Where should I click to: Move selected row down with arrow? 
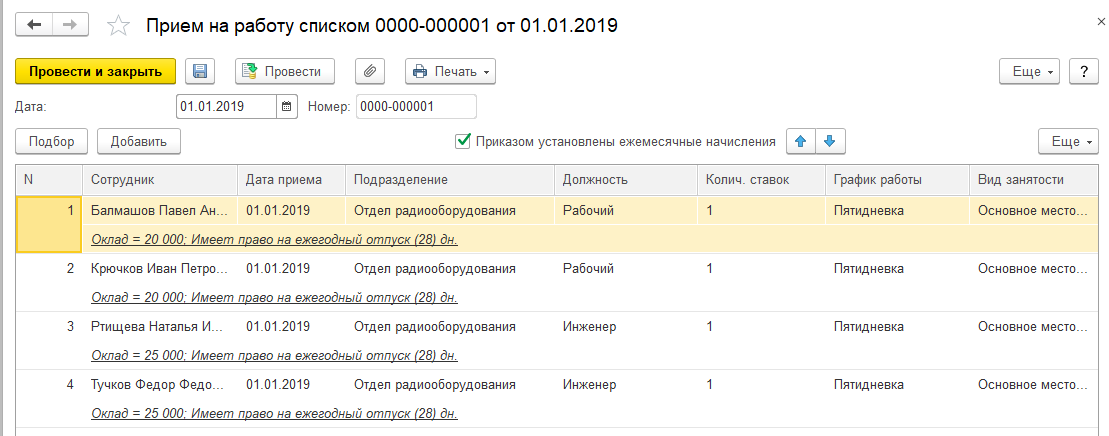click(829, 141)
